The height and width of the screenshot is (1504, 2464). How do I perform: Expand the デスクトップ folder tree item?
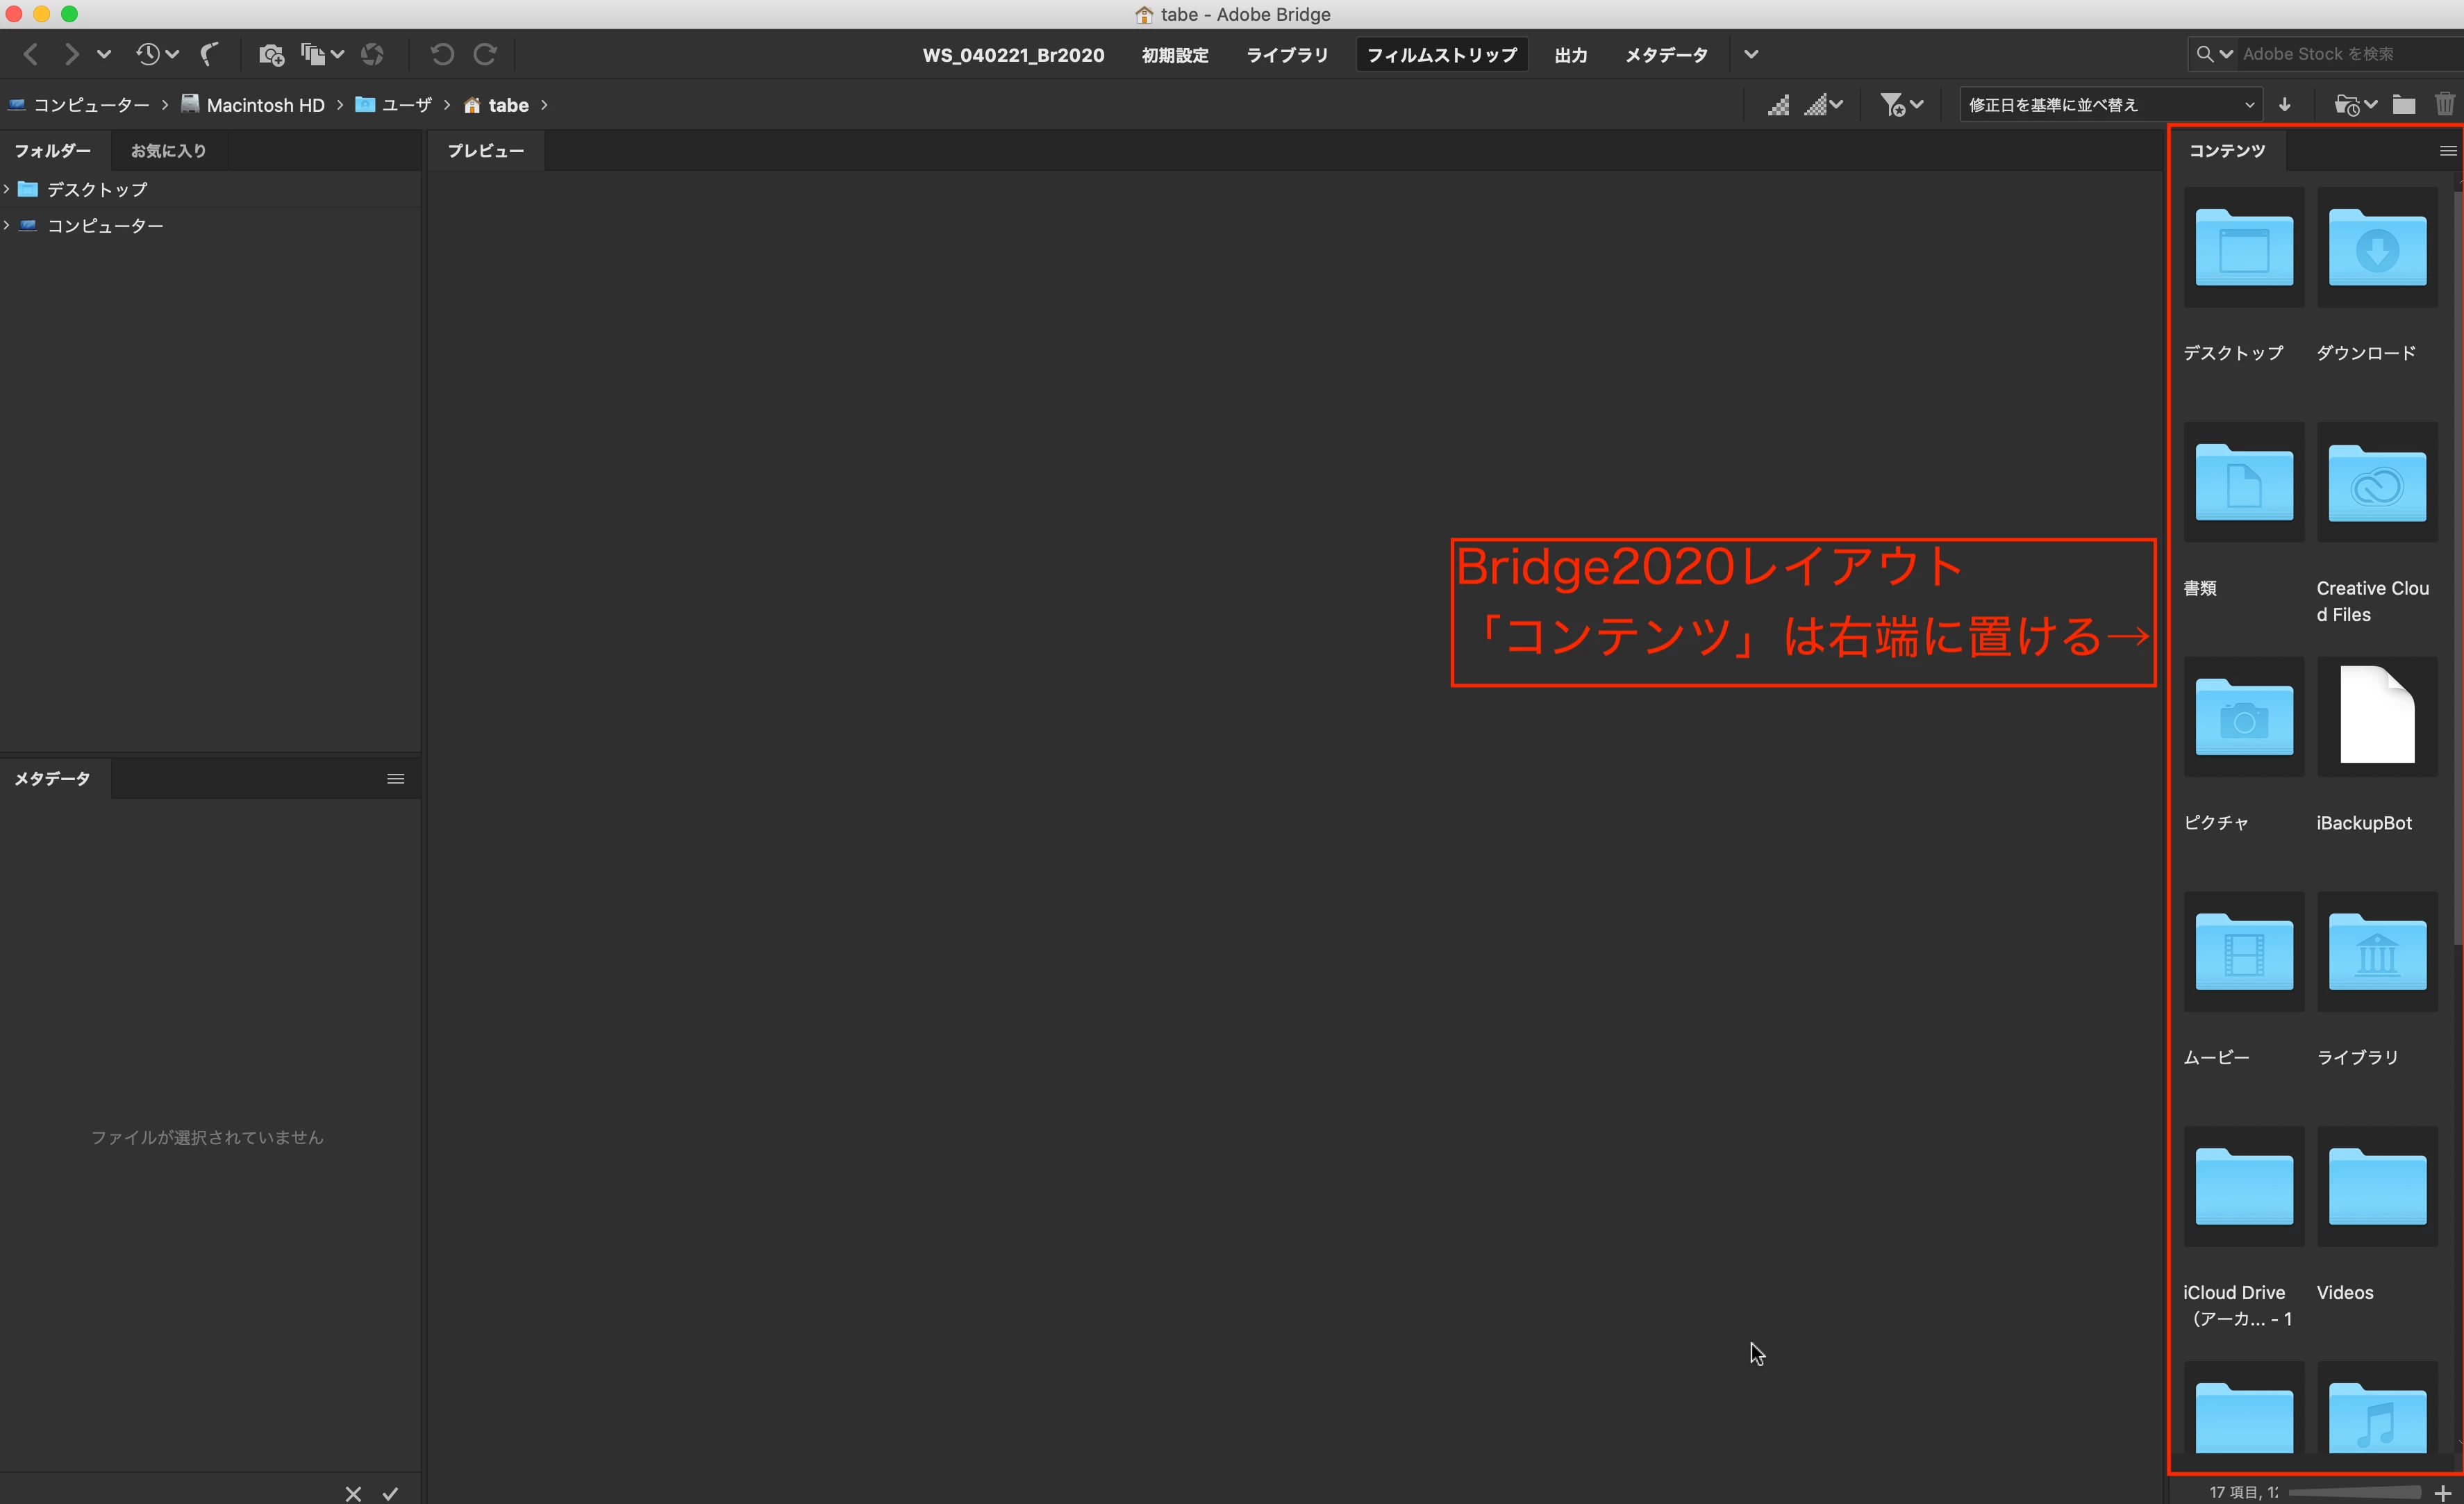(7, 189)
